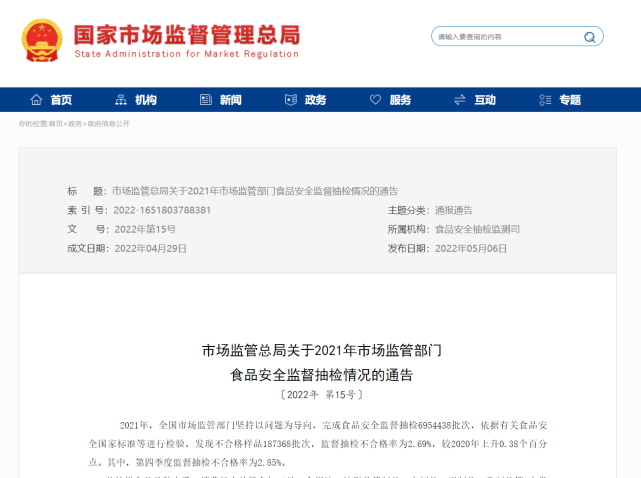Click the 国家市场监督管理总局 site title

pos(186,32)
